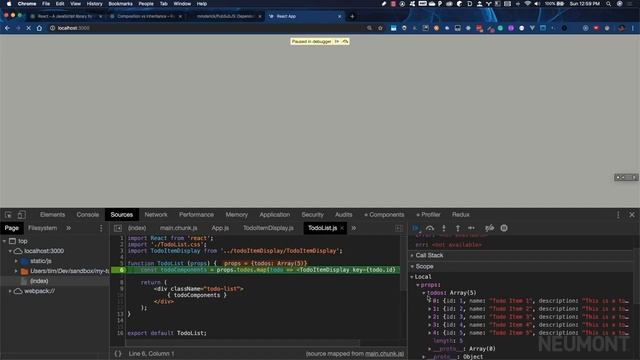Open the React Profiler panel
Viewport: 640px width, 360px height.
428,215
